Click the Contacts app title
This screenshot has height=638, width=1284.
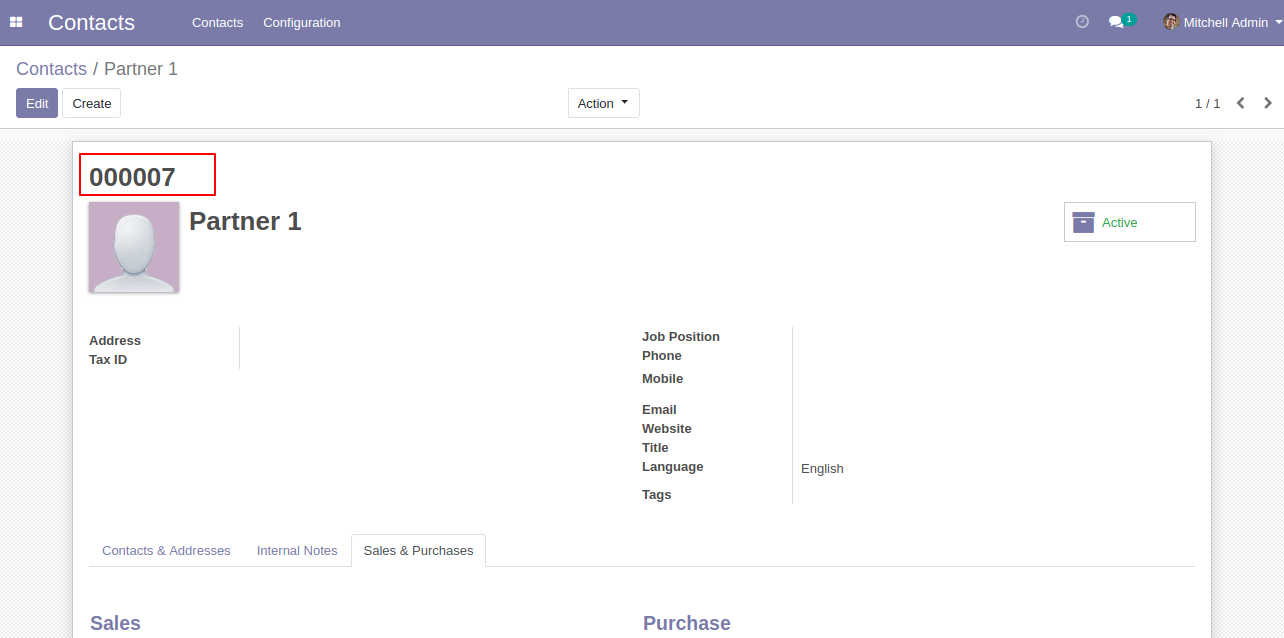pyautogui.click(x=91, y=22)
